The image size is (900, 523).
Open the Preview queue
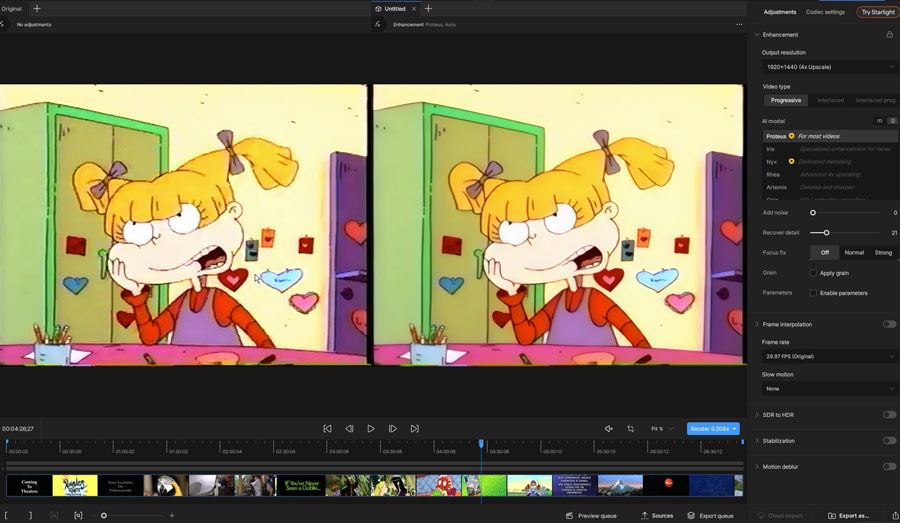[x=591, y=516]
